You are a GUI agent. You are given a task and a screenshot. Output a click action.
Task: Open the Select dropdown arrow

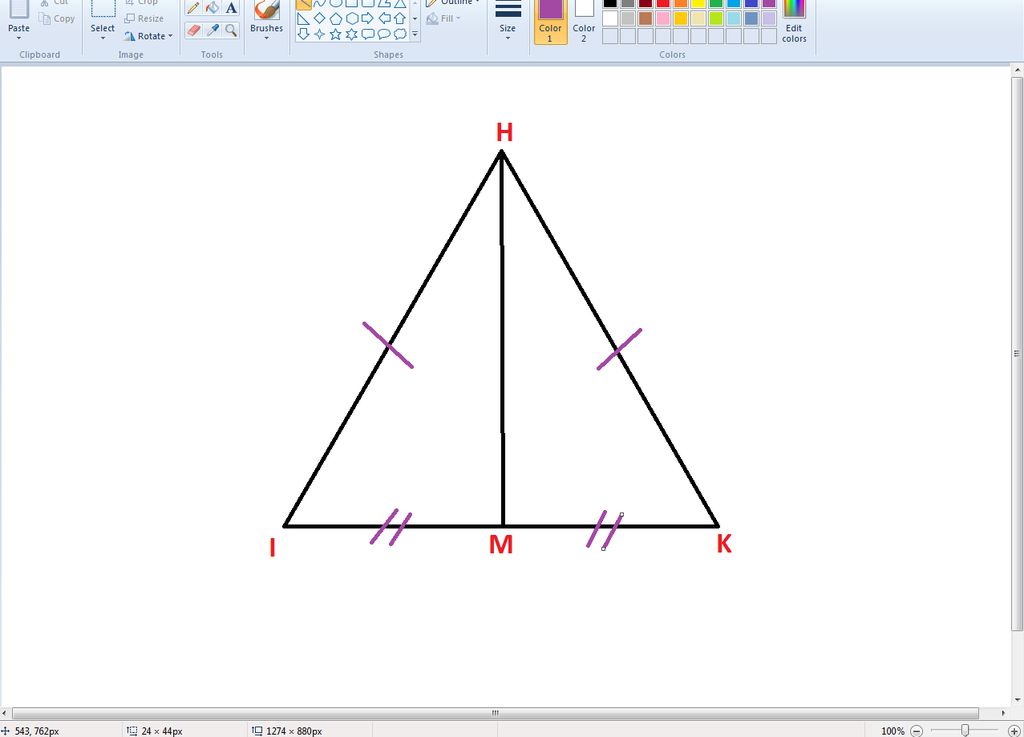pyautogui.click(x=103, y=39)
